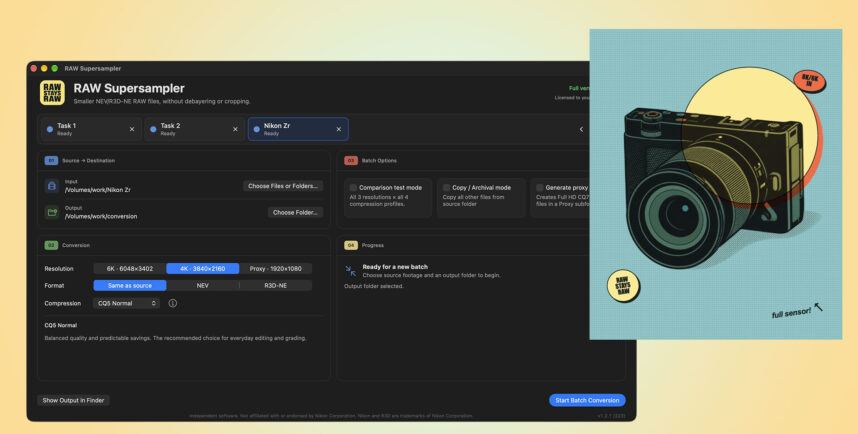Click Show Output in Finder

(x=73, y=400)
